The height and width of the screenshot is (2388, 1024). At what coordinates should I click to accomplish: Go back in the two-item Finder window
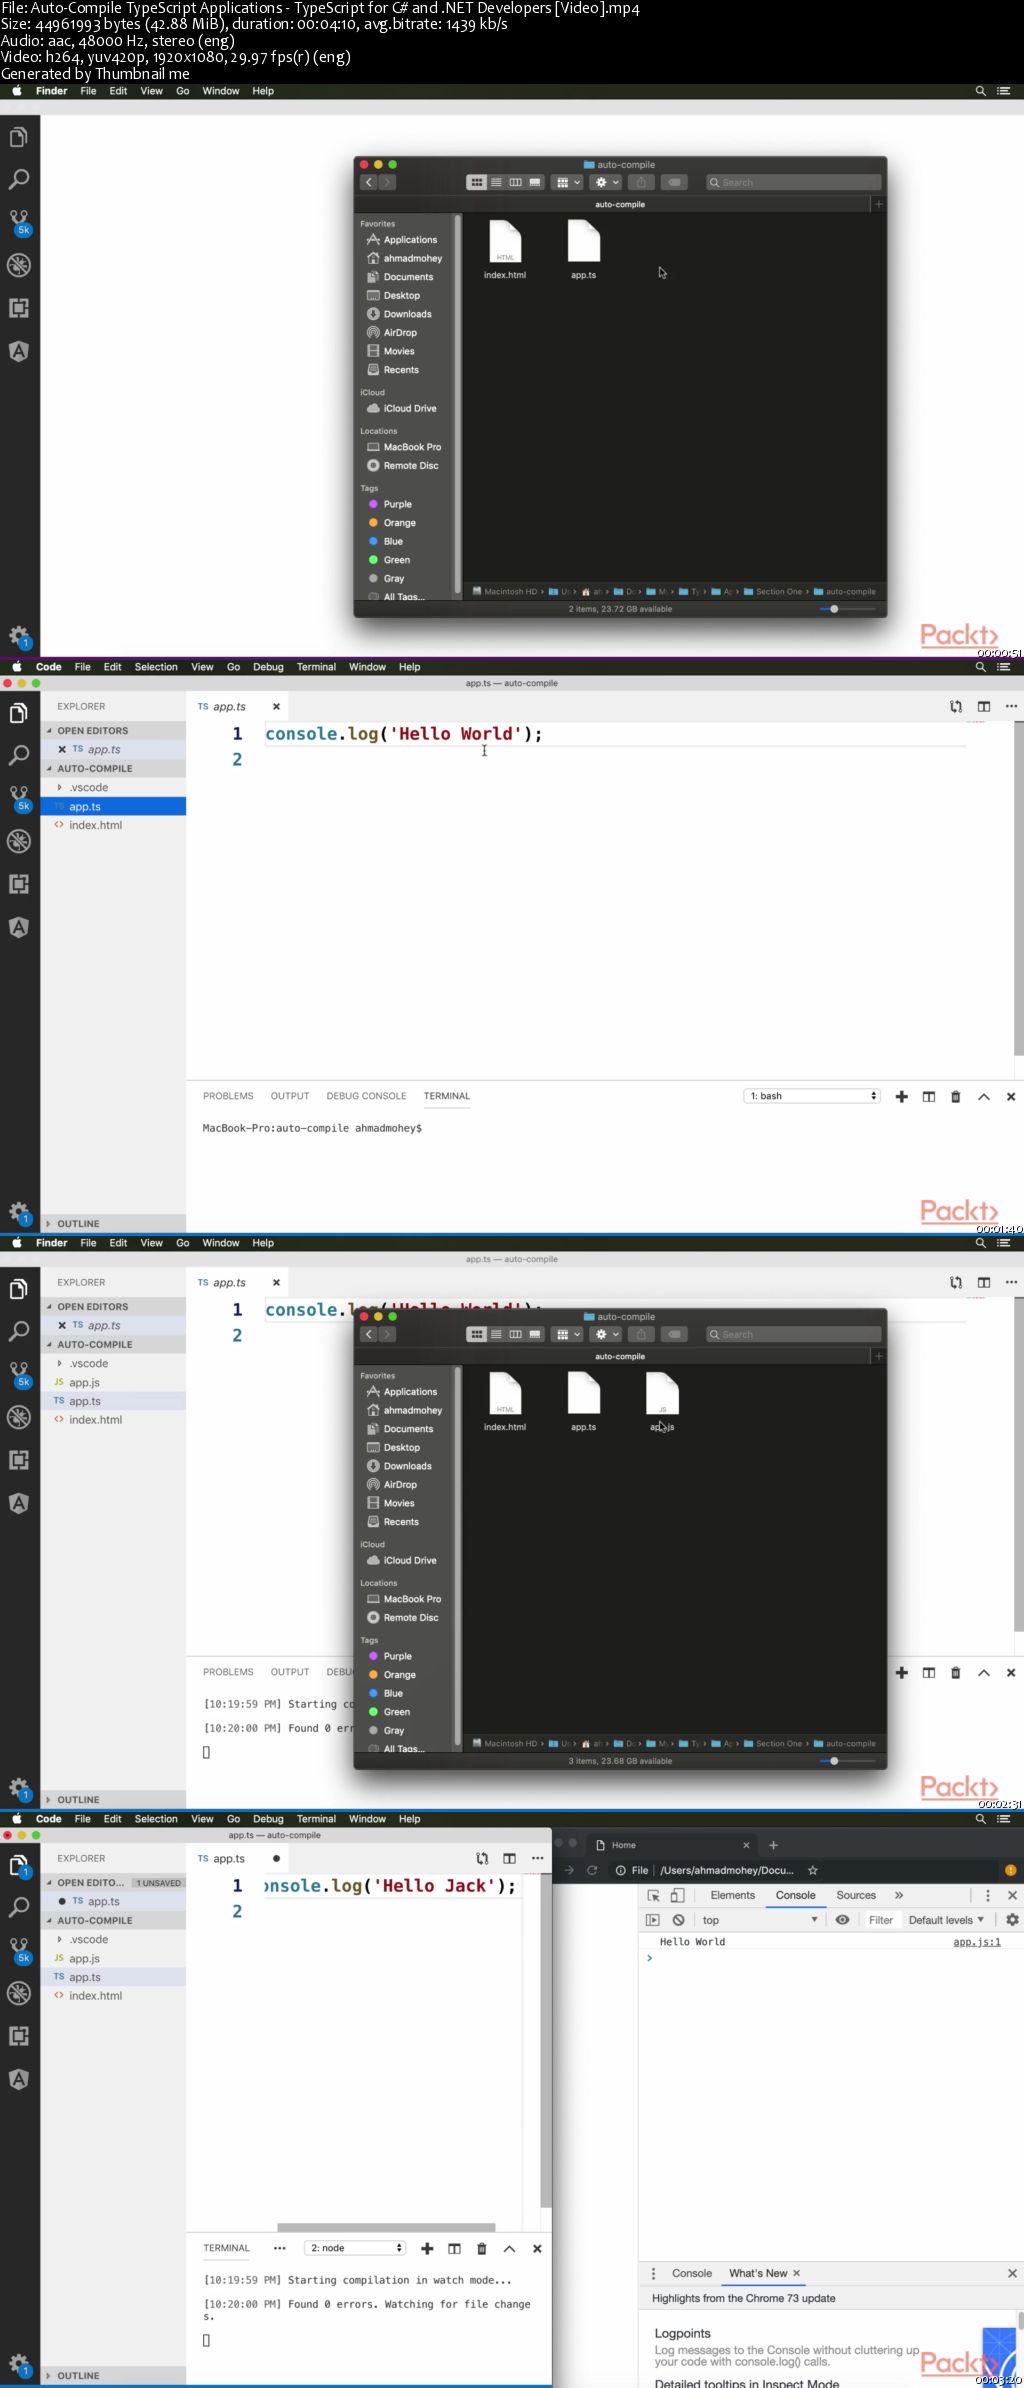click(368, 182)
